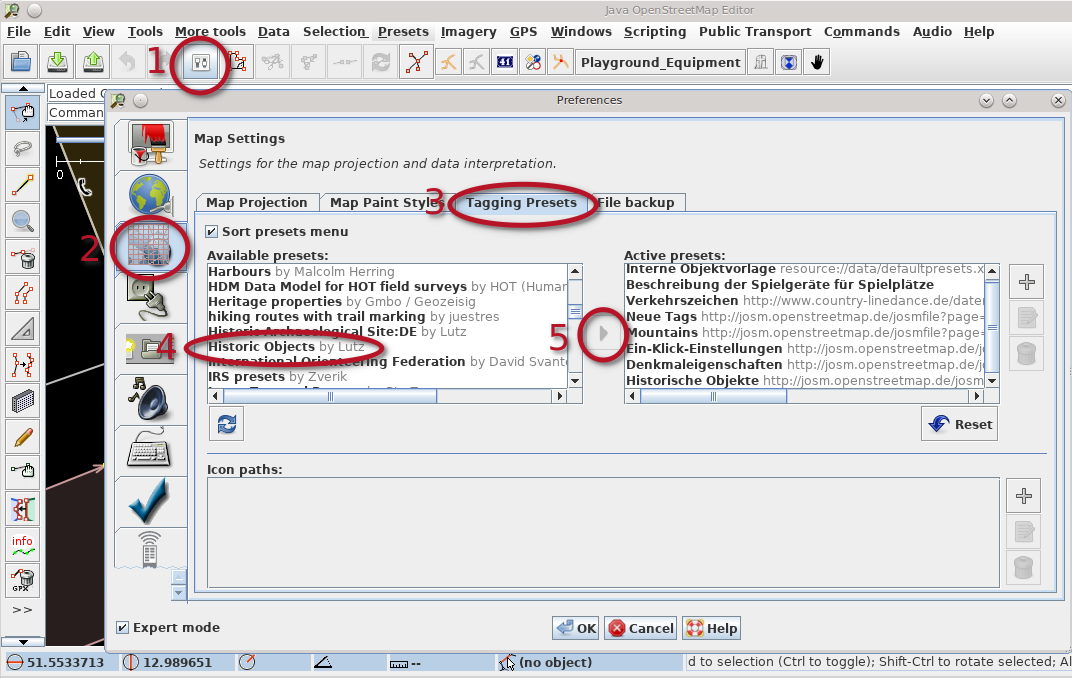Screen dimensions: 1072x678
Task: Open Keyboard Shortcuts preferences icon
Action: [150, 449]
